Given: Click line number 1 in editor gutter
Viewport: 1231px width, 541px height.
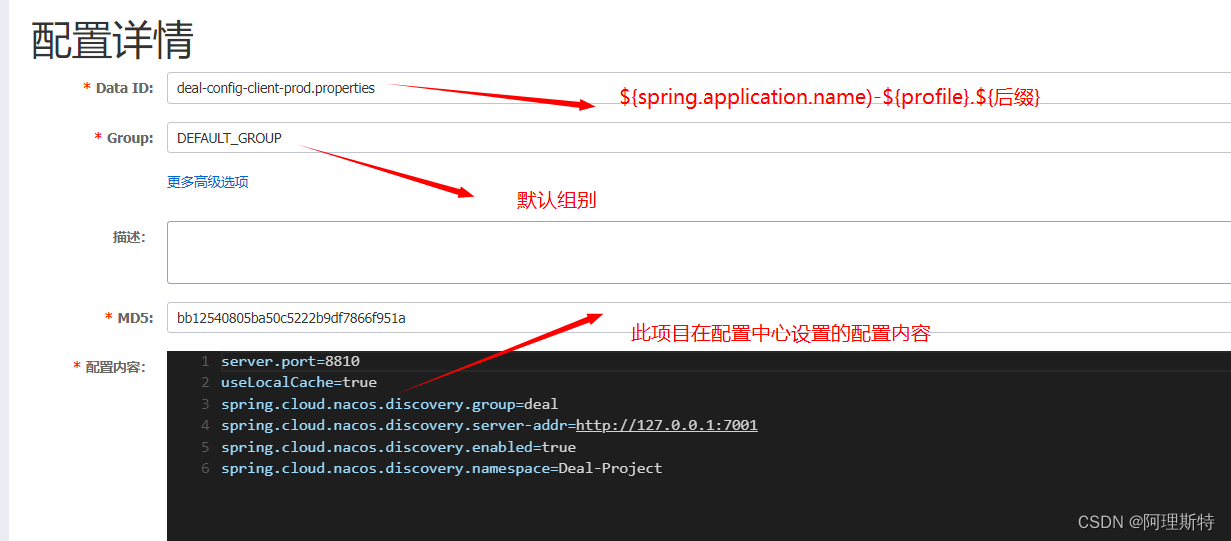Looking at the screenshot, I should click(x=205, y=361).
